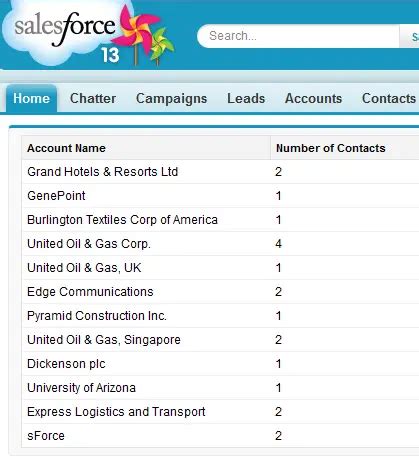Click contact count for sForce
The height and width of the screenshot is (461, 419).
[279, 436]
